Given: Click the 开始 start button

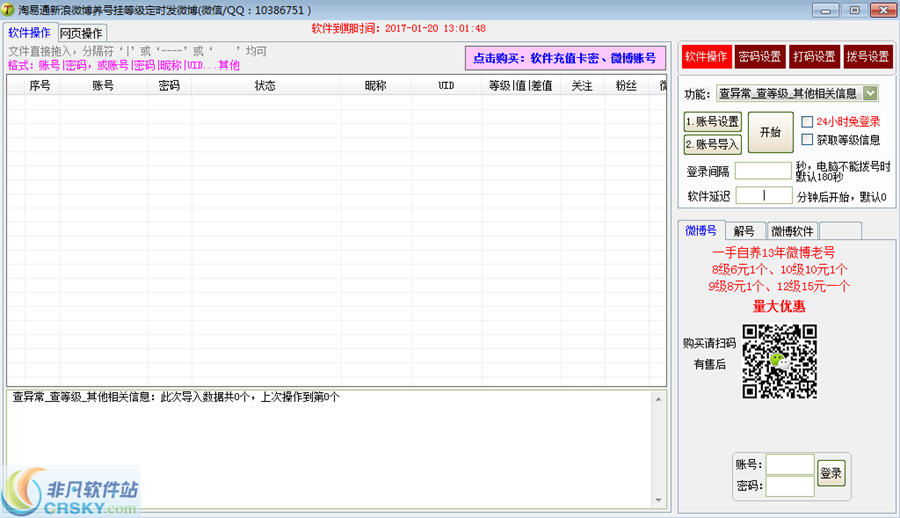Looking at the screenshot, I should [770, 132].
